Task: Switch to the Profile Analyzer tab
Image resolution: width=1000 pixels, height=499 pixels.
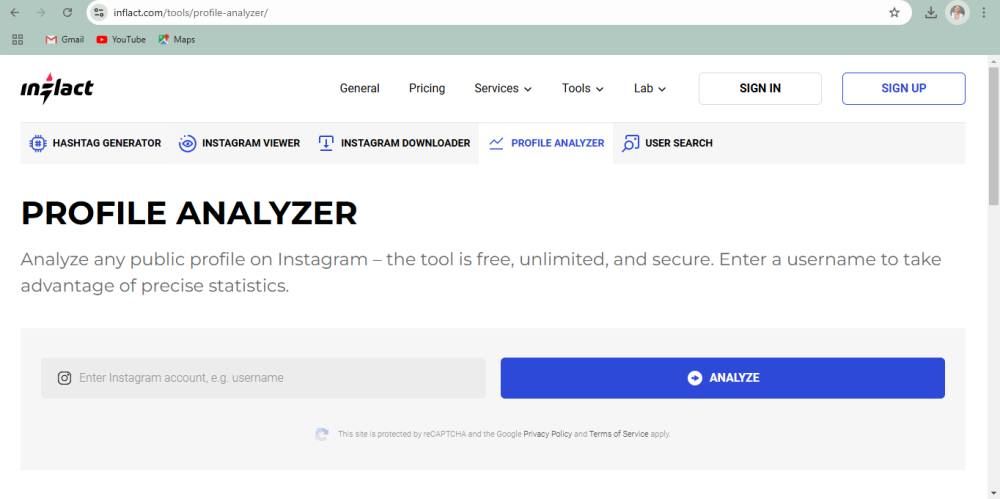Action: [x=546, y=143]
